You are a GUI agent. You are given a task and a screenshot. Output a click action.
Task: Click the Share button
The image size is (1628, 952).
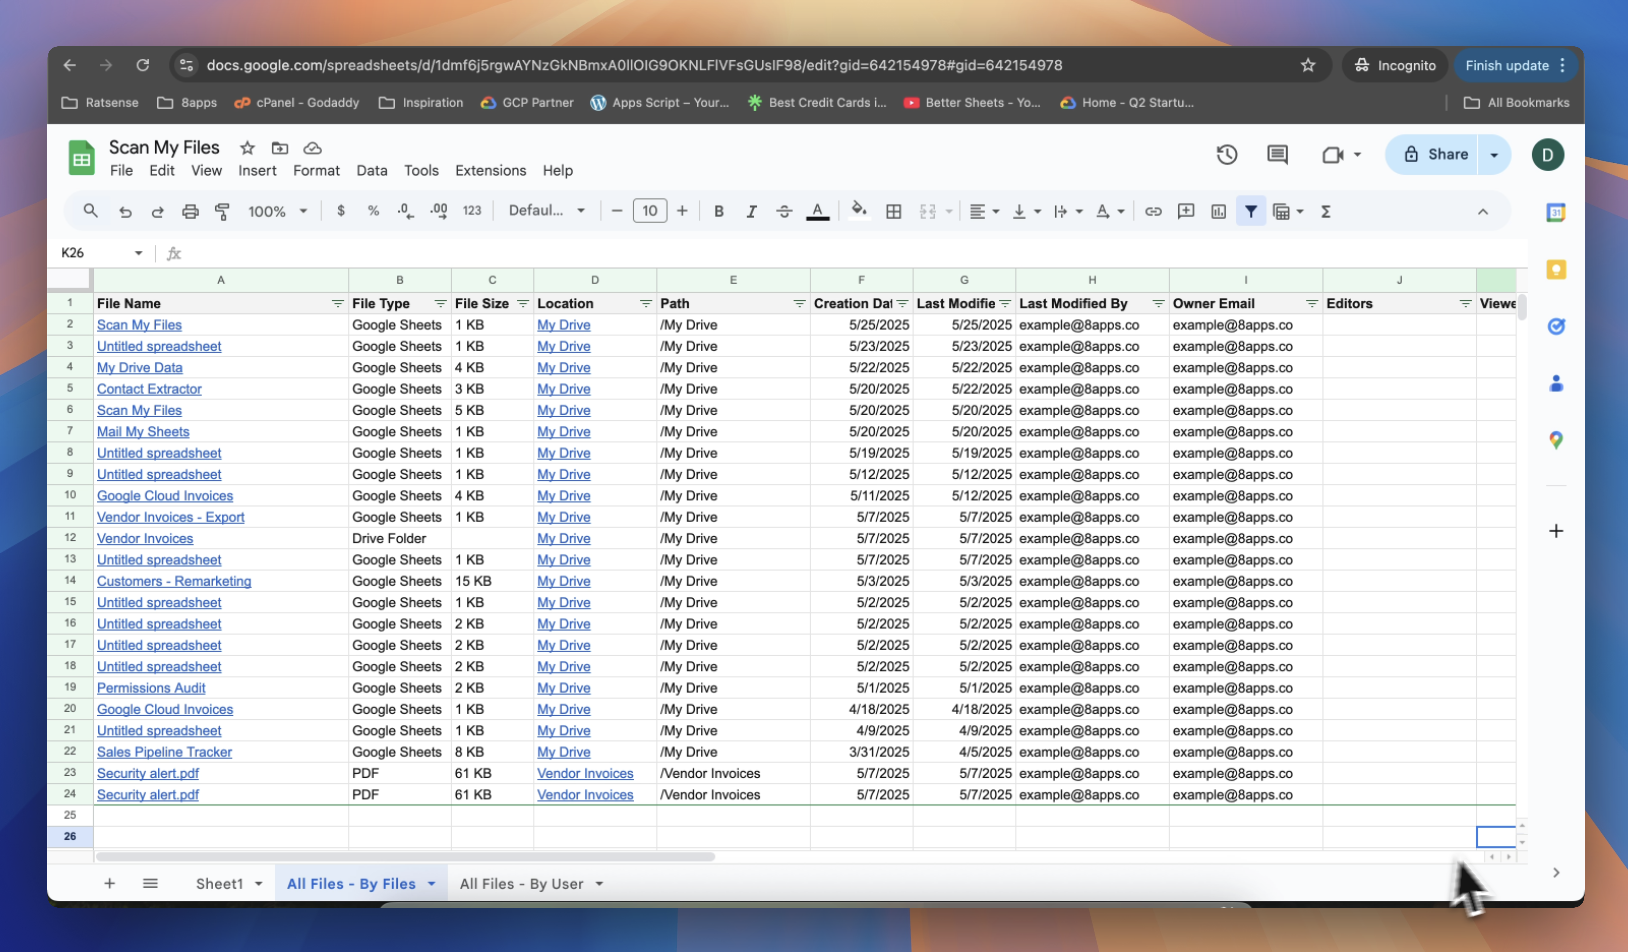(1433, 154)
